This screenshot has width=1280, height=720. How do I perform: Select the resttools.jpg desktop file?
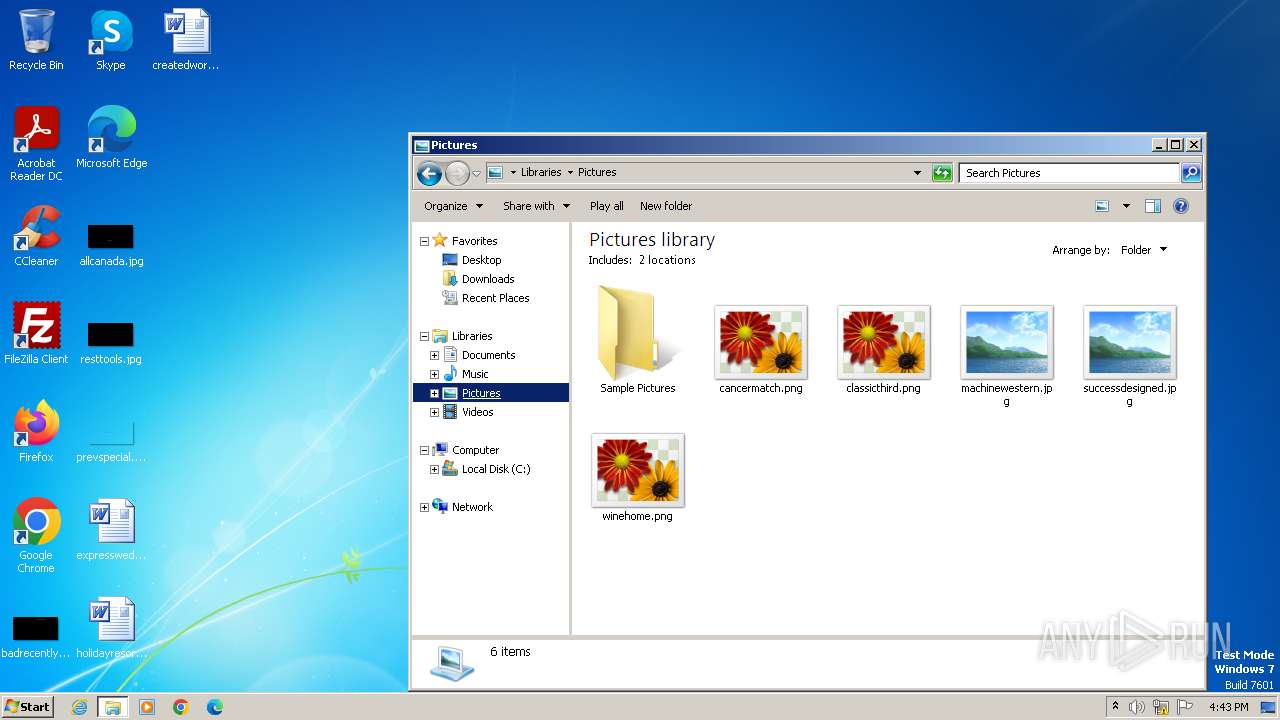[x=111, y=342]
